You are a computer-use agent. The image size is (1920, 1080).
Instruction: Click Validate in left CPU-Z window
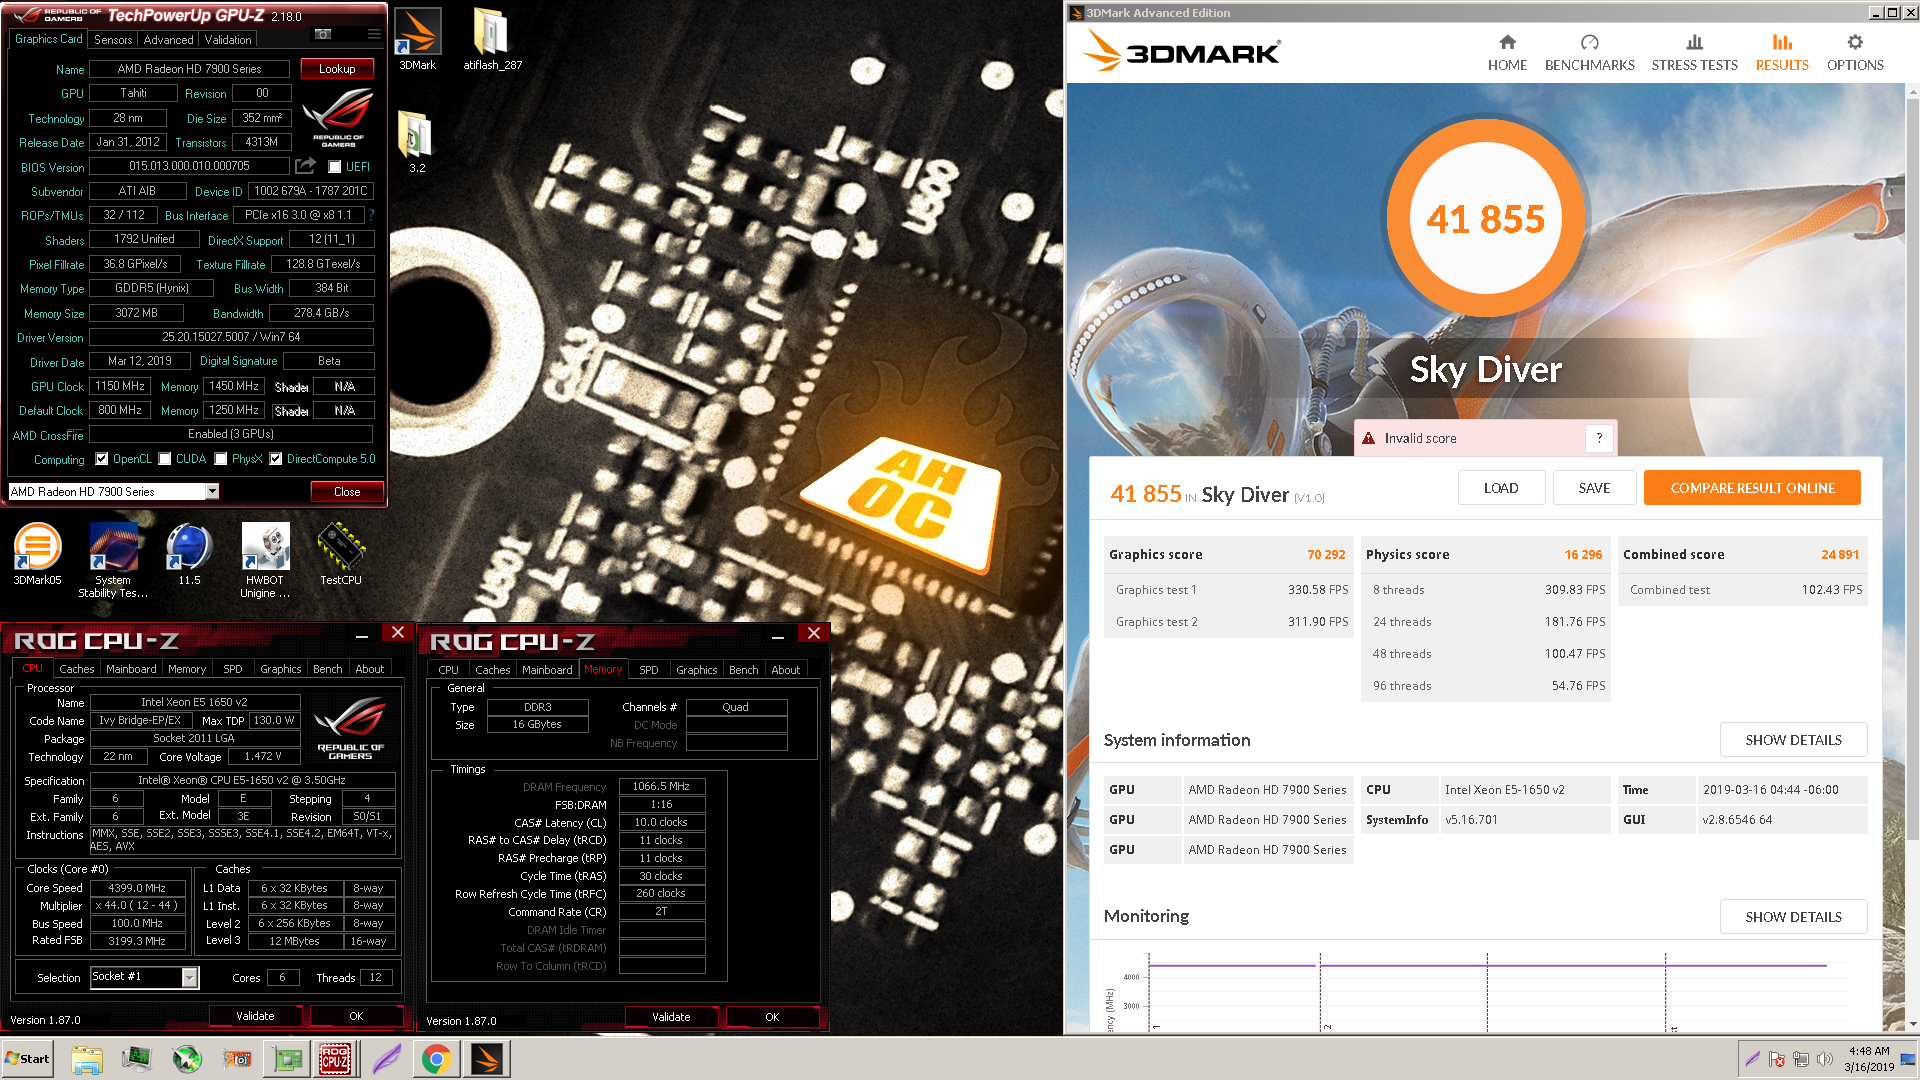[255, 1016]
